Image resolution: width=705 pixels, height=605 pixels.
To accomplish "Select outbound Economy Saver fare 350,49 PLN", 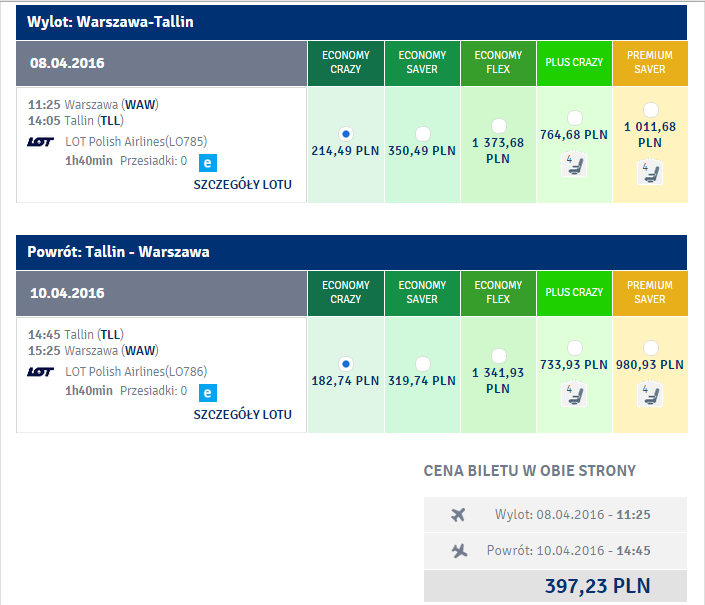I will click(422, 133).
